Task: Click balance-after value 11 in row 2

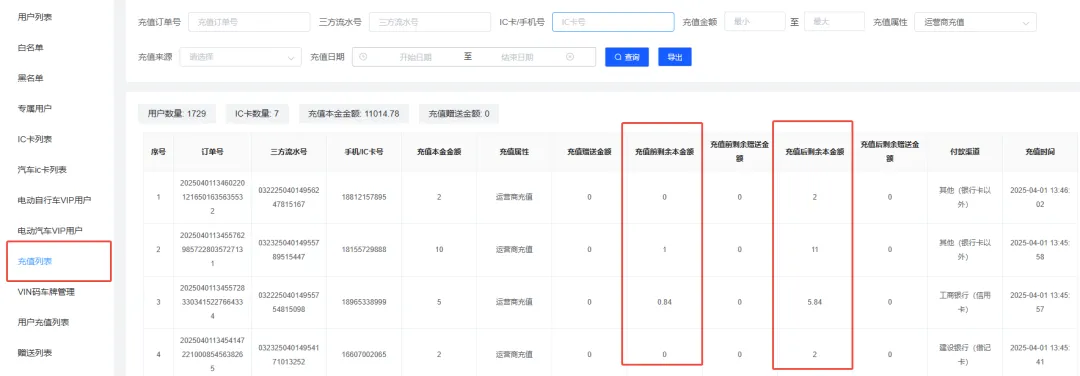Action: pos(815,249)
